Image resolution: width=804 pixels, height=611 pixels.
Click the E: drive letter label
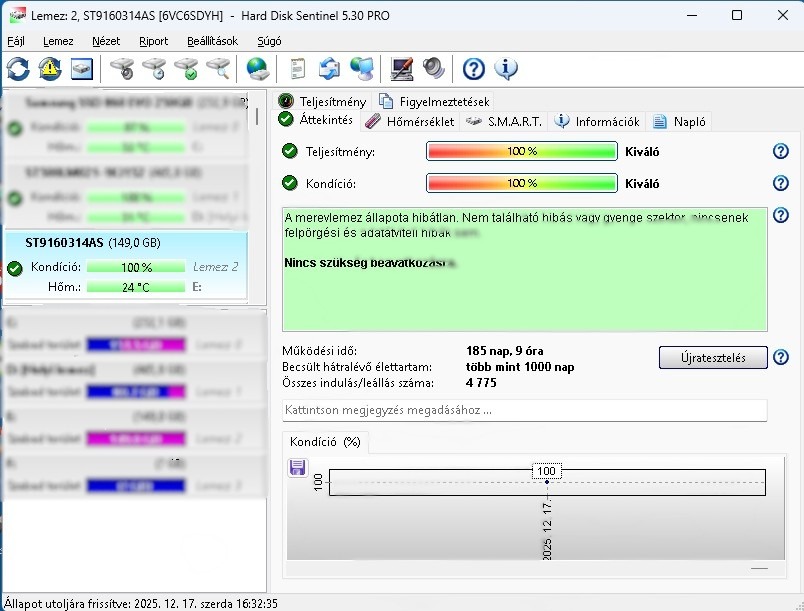(x=197, y=287)
